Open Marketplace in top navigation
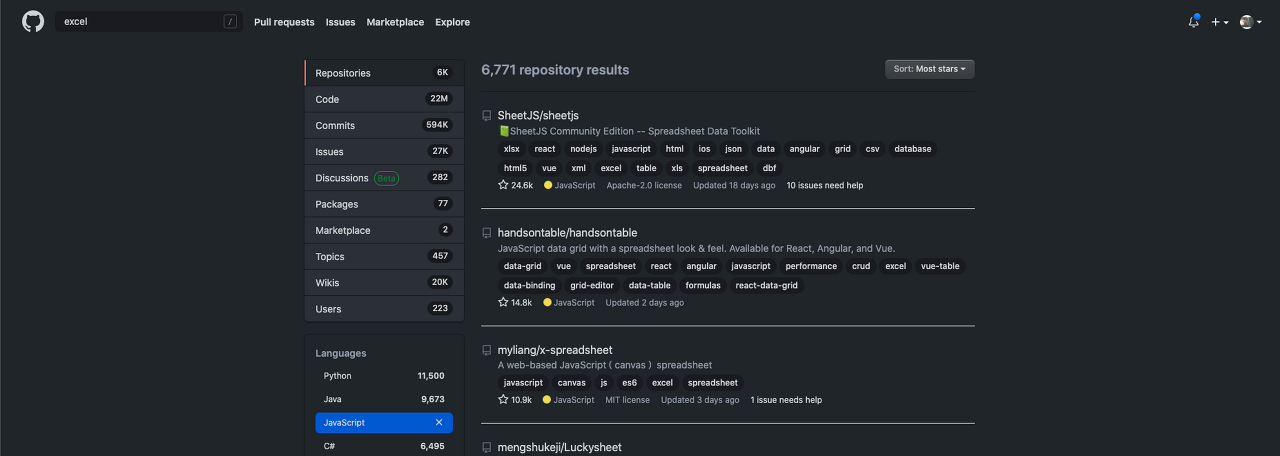The image size is (1280, 456). [x=395, y=22]
